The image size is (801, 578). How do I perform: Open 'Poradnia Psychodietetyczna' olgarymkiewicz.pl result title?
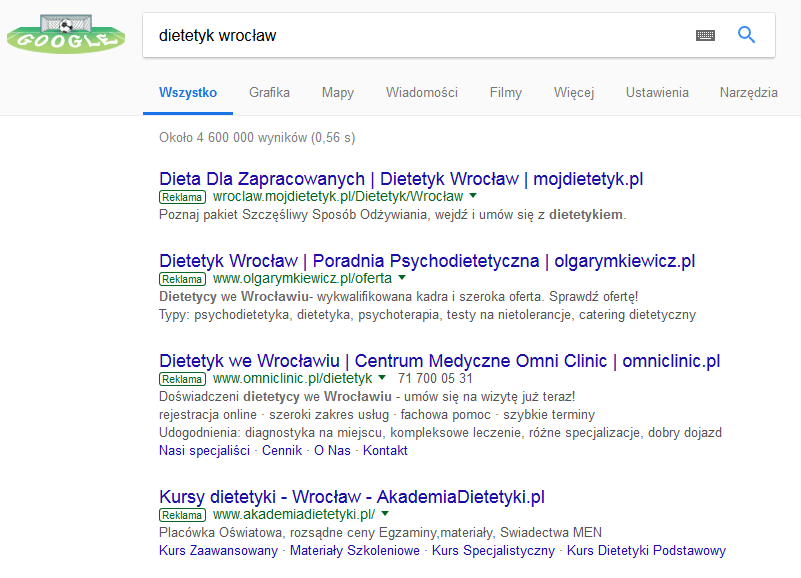[427, 261]
